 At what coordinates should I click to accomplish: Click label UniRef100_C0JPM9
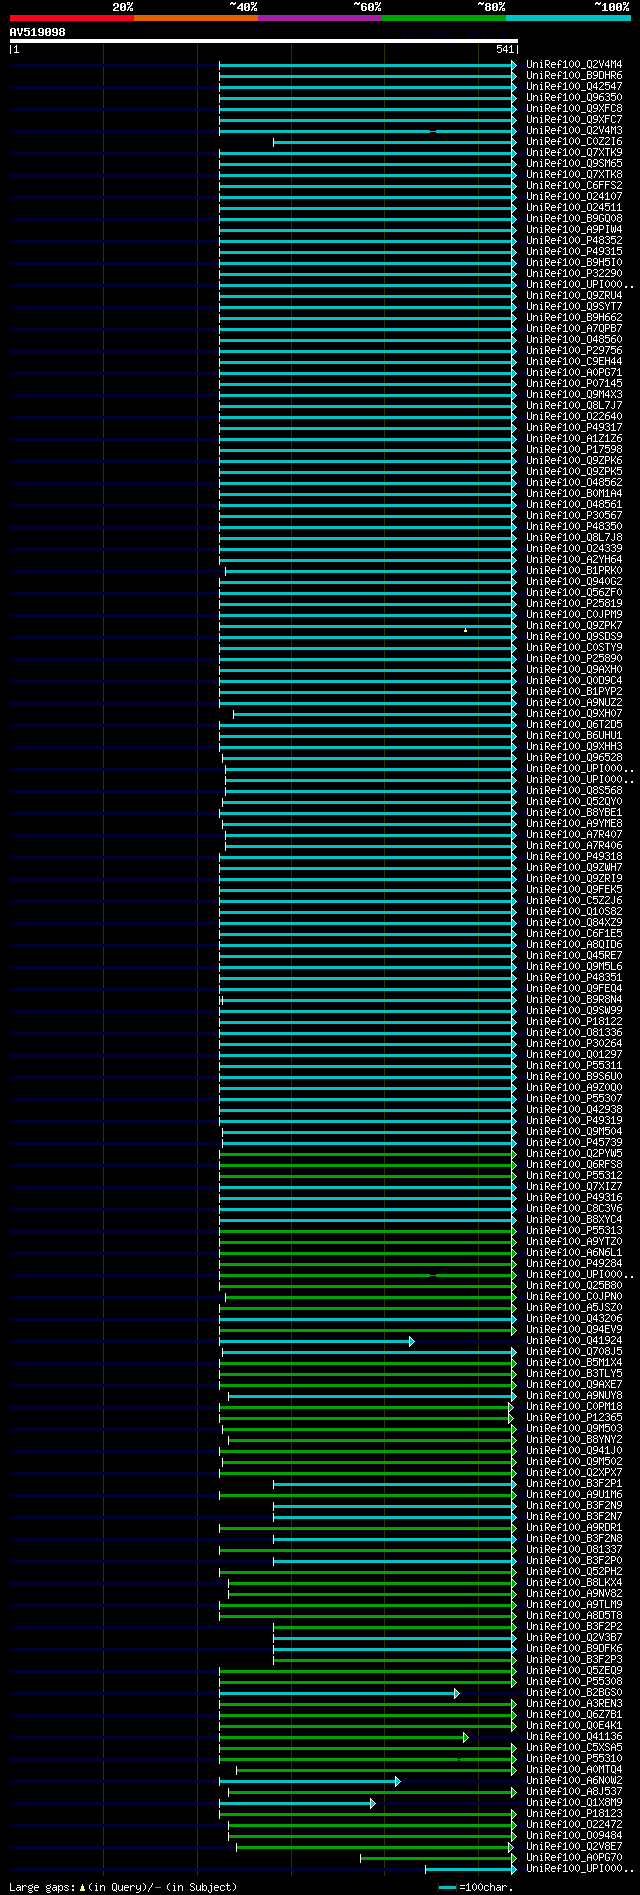(574, 614)
